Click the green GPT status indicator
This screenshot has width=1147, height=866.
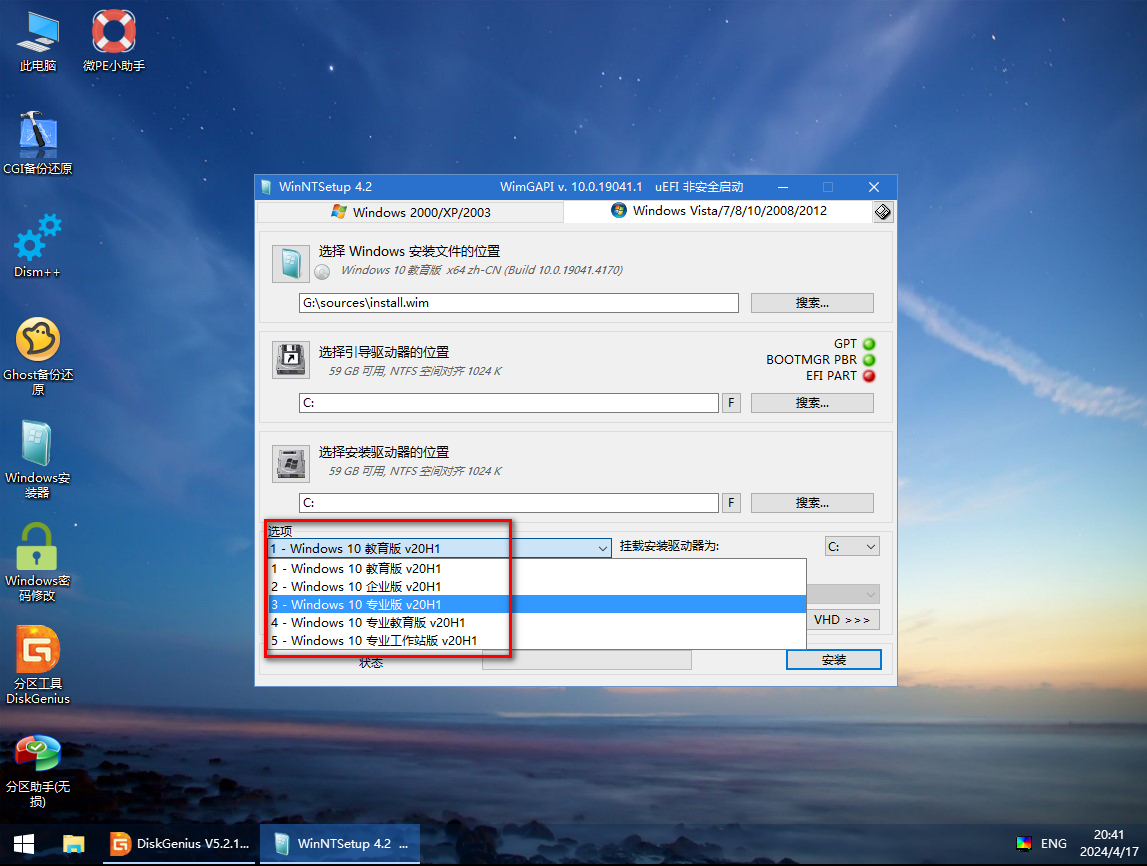(869, 344)
